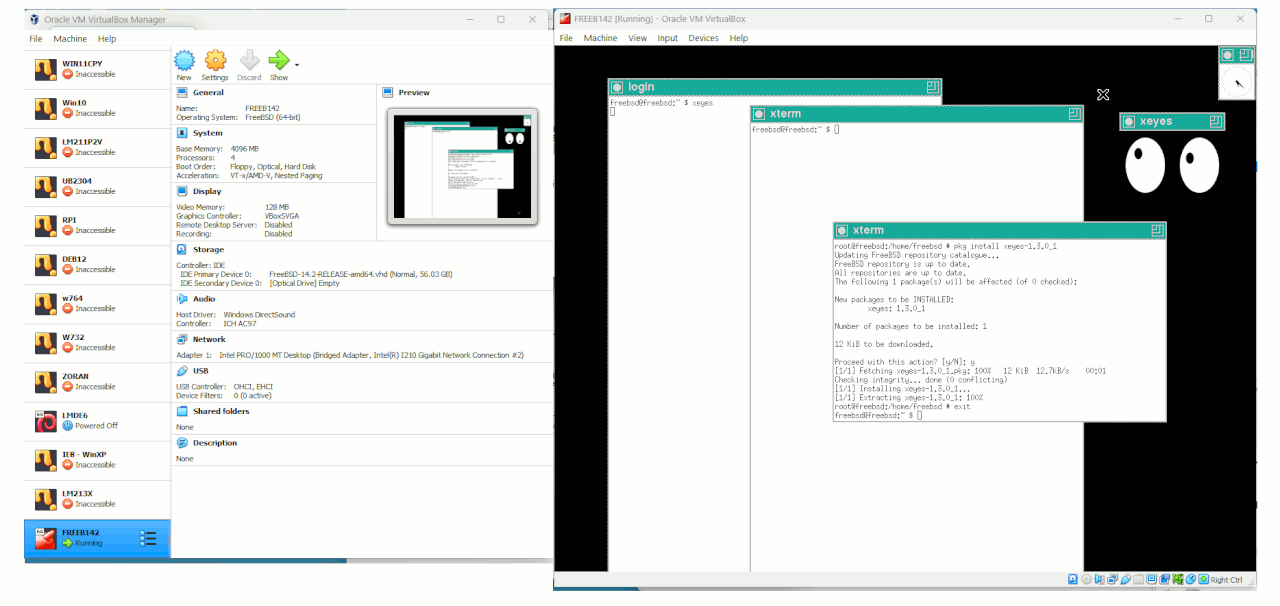Open Machine menu in VirtualBox Manager

coord(70,39)
